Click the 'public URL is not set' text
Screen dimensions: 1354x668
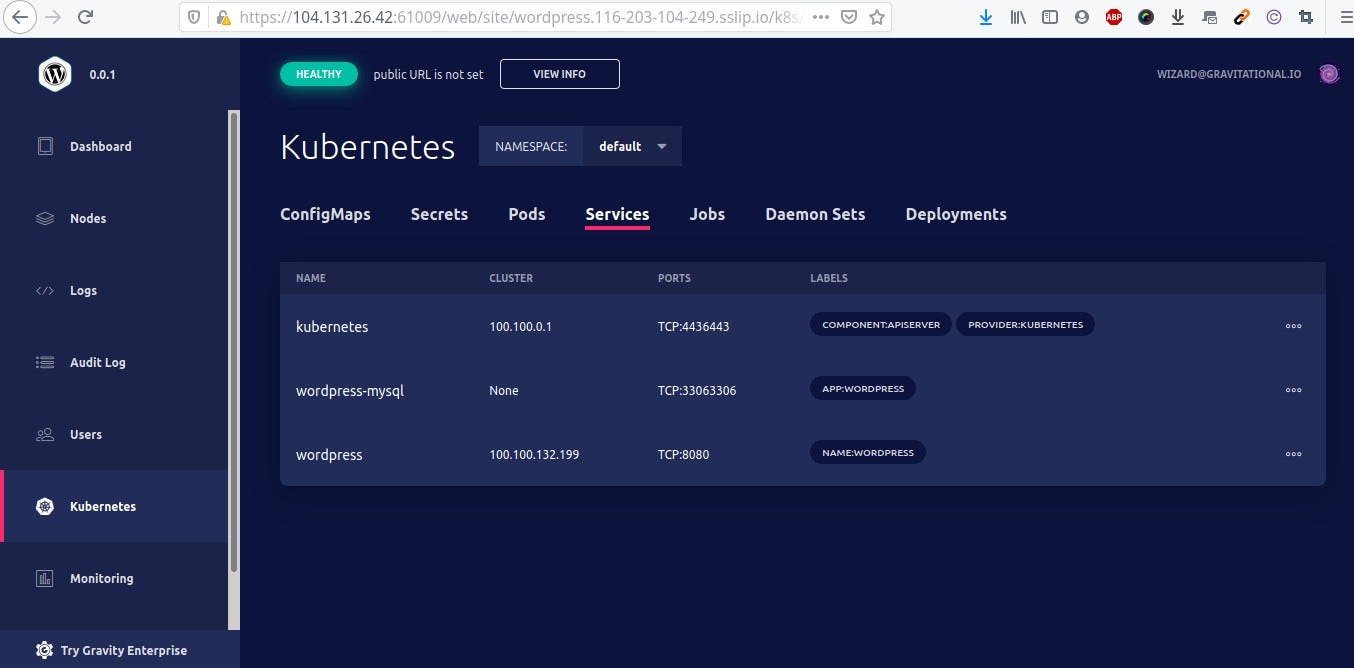[x=428, y=74]
